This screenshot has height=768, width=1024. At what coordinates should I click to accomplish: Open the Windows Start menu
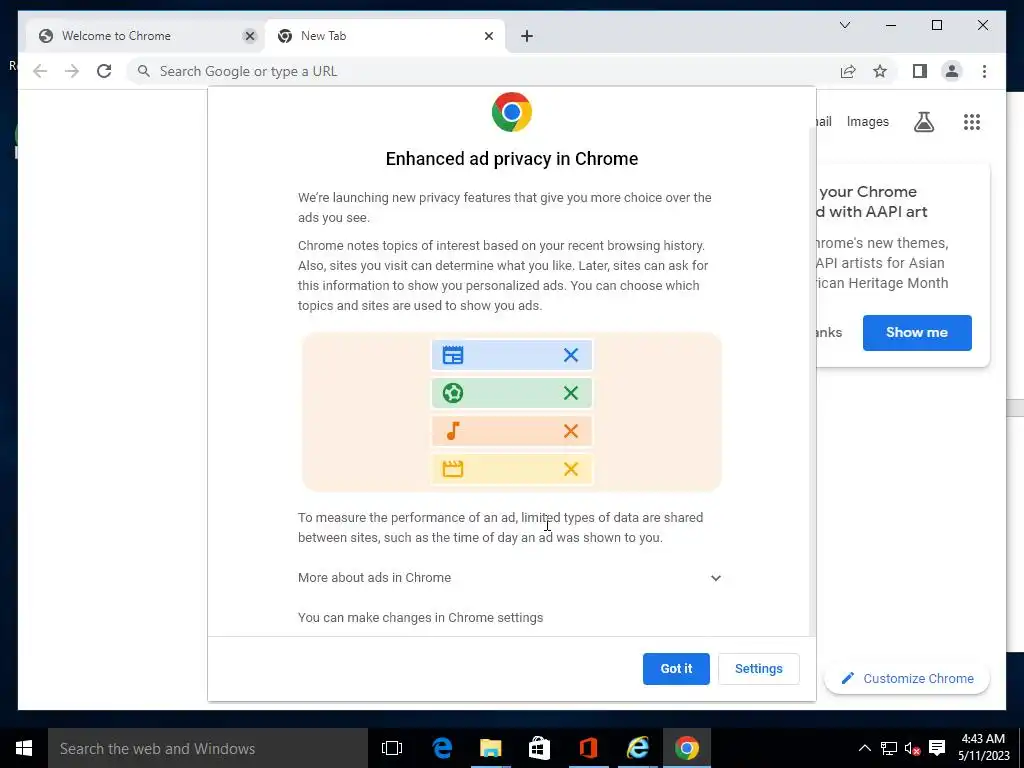click(24, 748)
